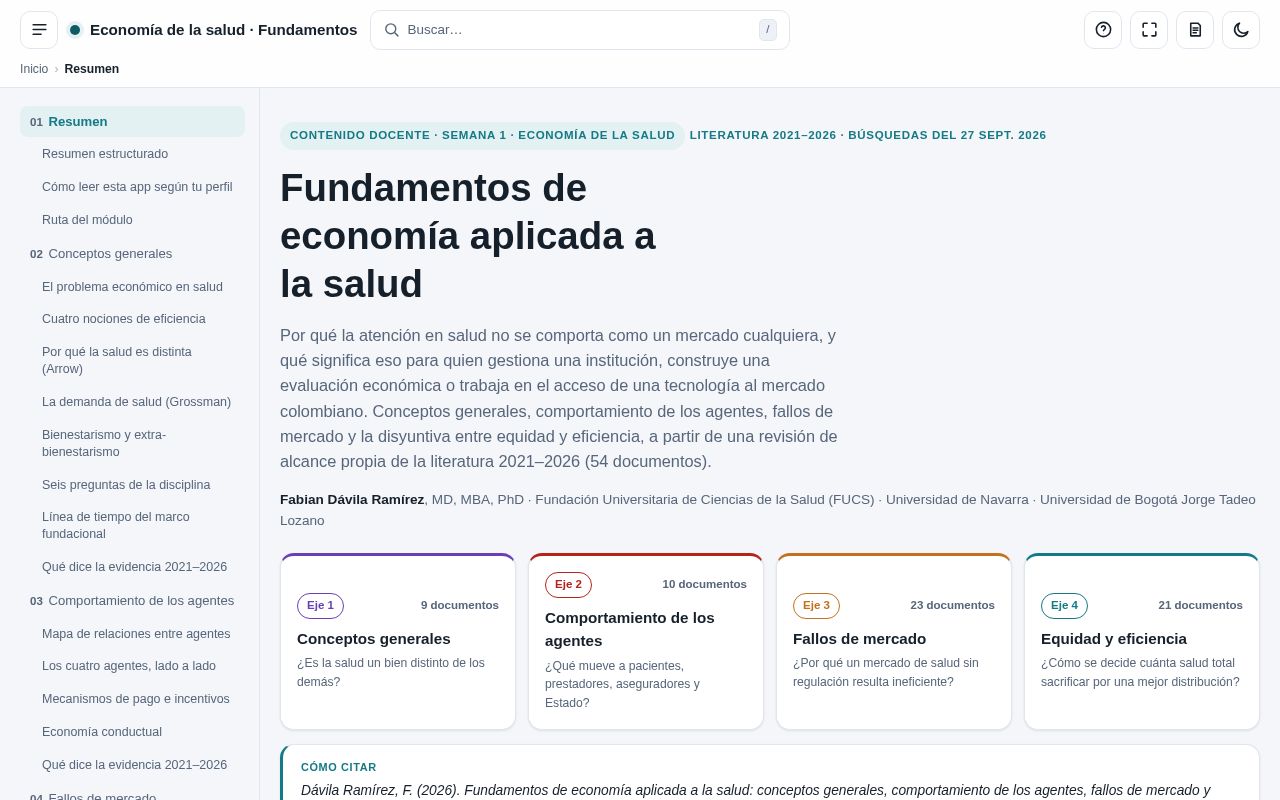Click the slash shortcut key badge
Image resolution: width=1280 pixels, height=800 pixels.
[768, 30]
